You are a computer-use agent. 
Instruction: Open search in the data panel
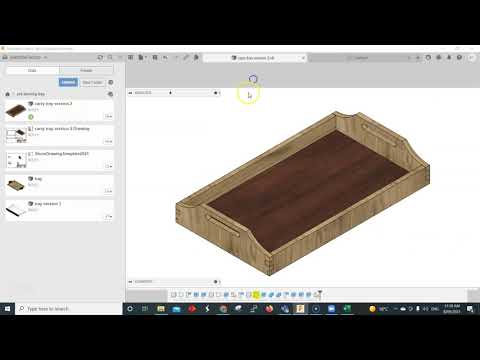point(110,58)
